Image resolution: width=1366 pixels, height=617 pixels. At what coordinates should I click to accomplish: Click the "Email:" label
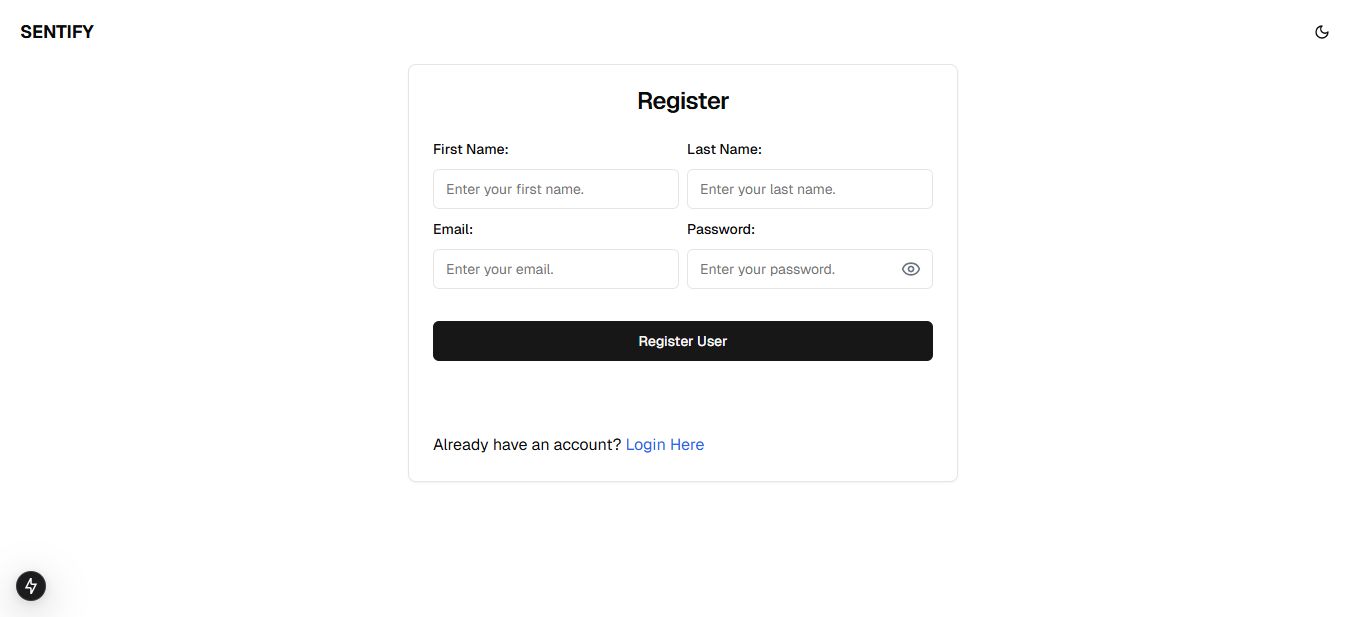pos(453,229)
